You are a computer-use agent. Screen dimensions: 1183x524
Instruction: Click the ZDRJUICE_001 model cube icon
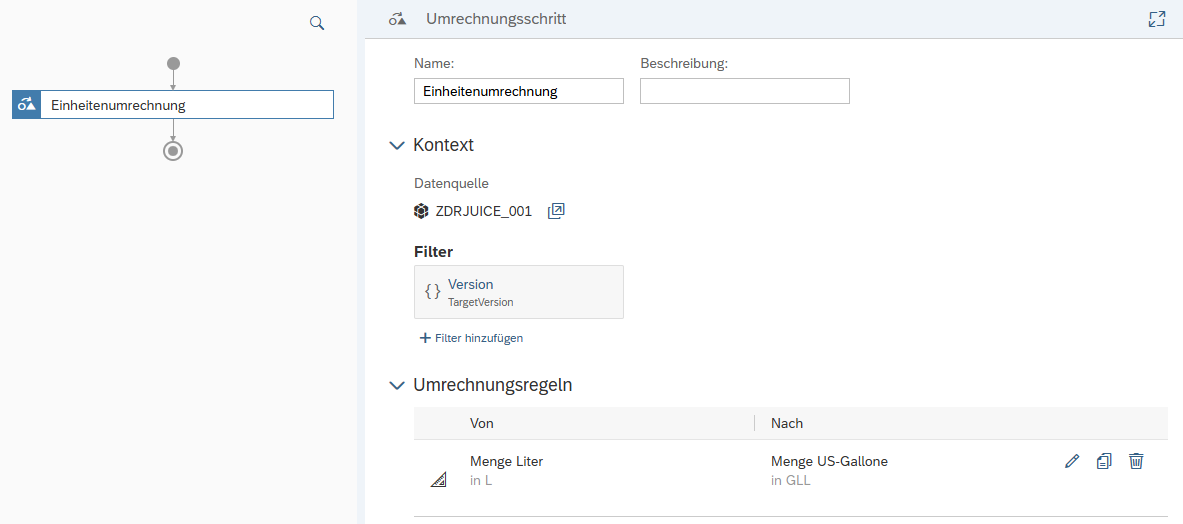click(421, 212)
